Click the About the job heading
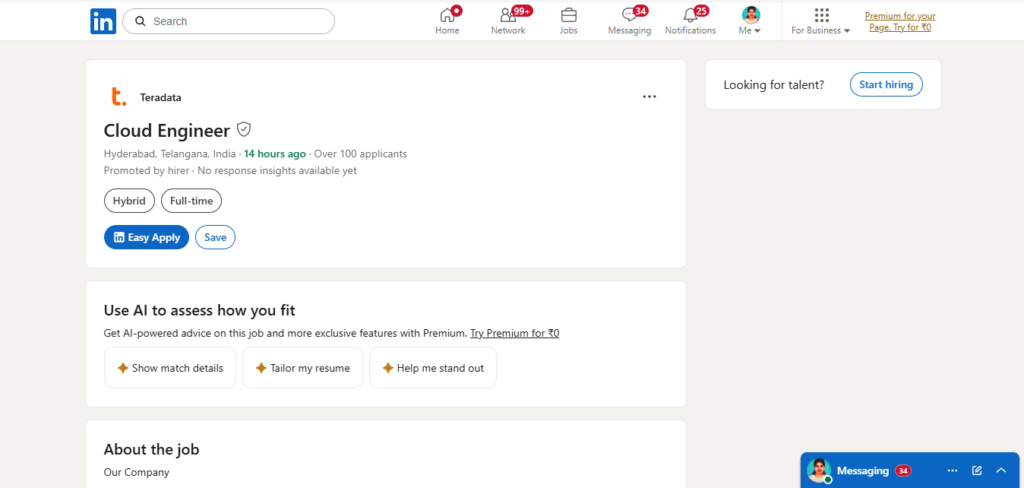Screen dimensions: 1024x488 pyautogui.click(x=152, y=449)
